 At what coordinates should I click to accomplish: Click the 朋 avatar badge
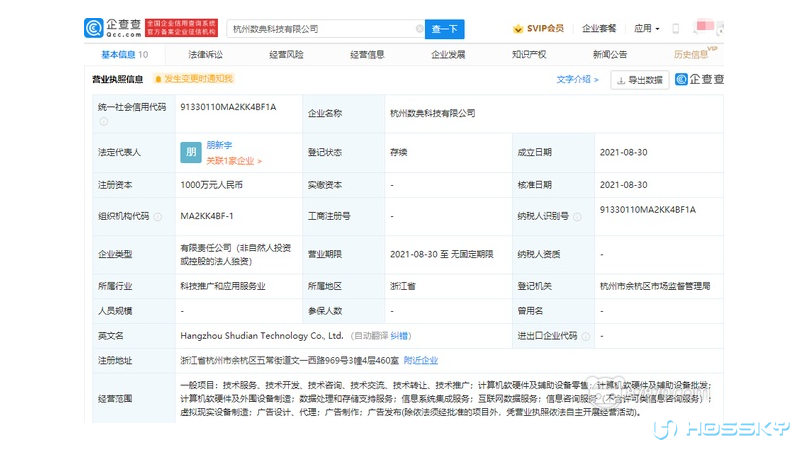coord(191,152)
